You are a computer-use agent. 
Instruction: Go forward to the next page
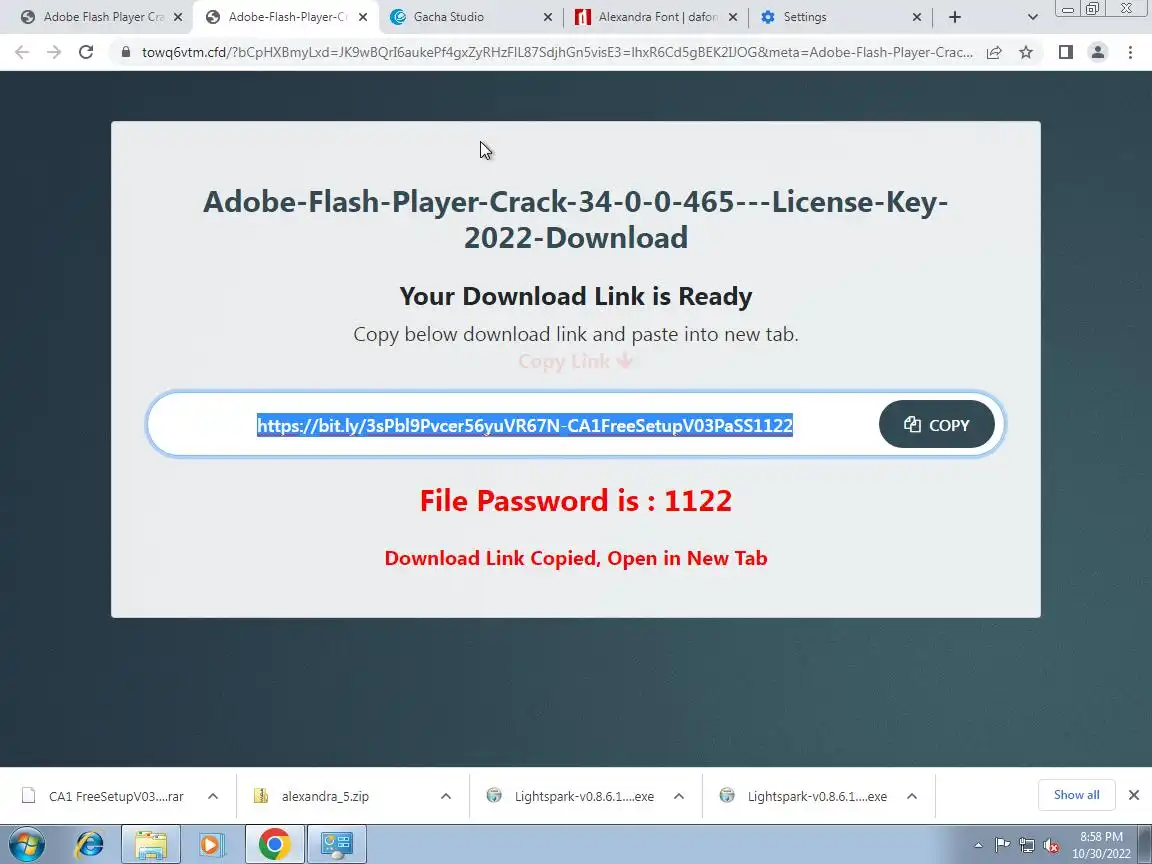tap(54, 52)
